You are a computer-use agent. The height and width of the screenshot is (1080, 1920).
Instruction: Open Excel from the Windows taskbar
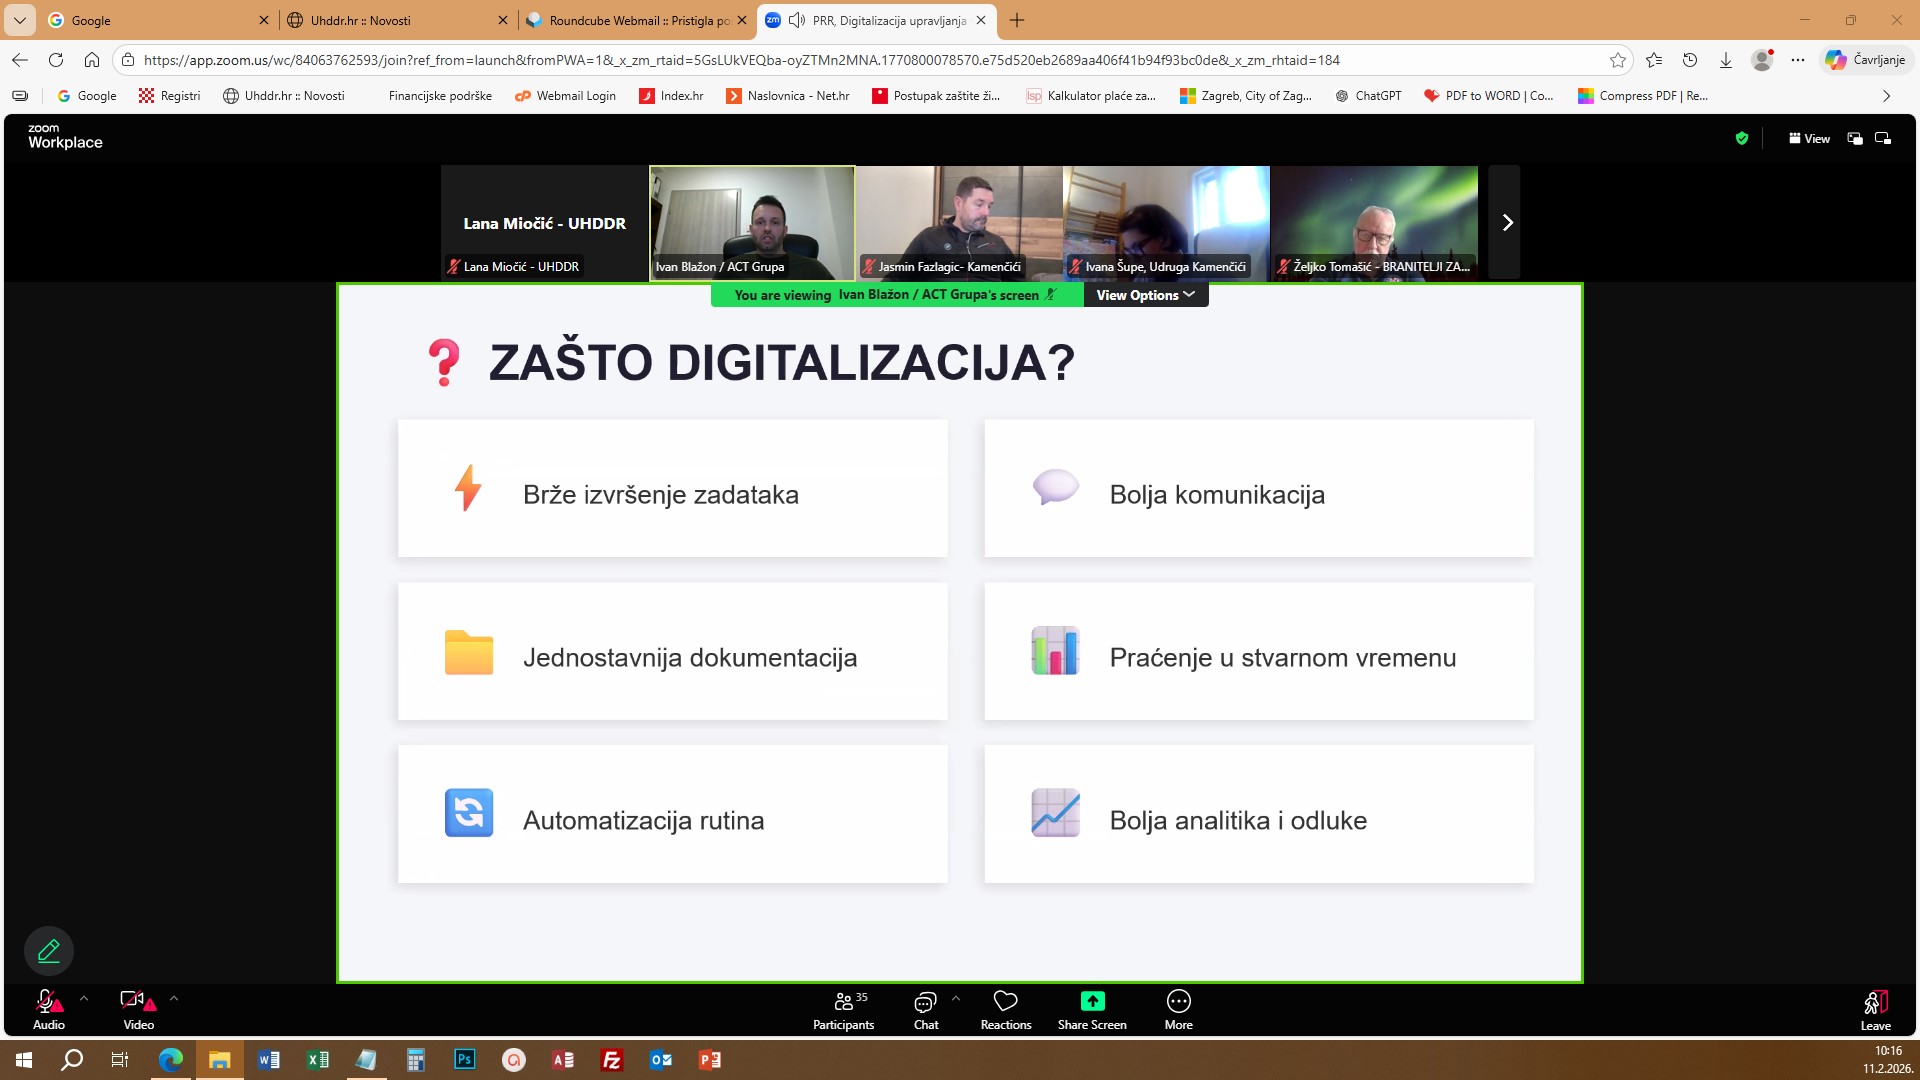coord(318,1060)
